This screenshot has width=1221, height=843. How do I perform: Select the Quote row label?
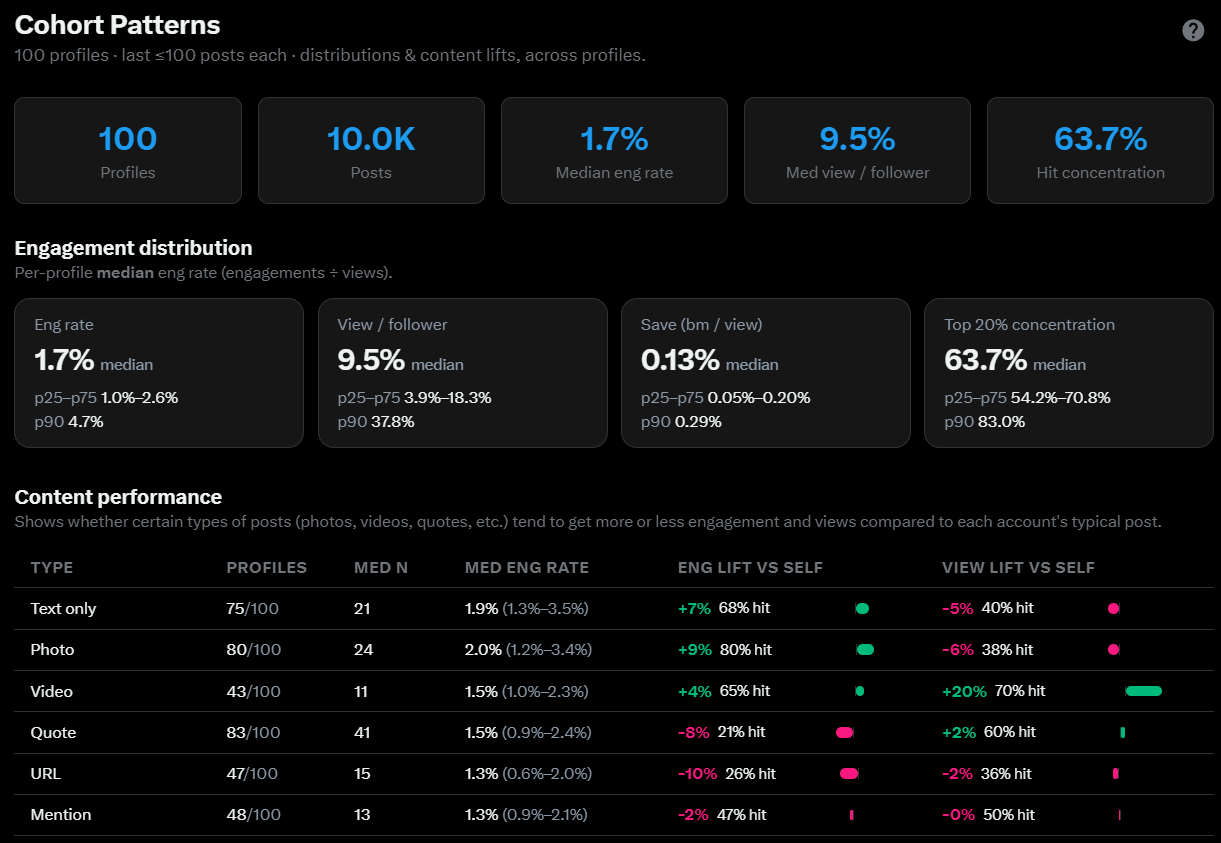click(x=53, y=732)
